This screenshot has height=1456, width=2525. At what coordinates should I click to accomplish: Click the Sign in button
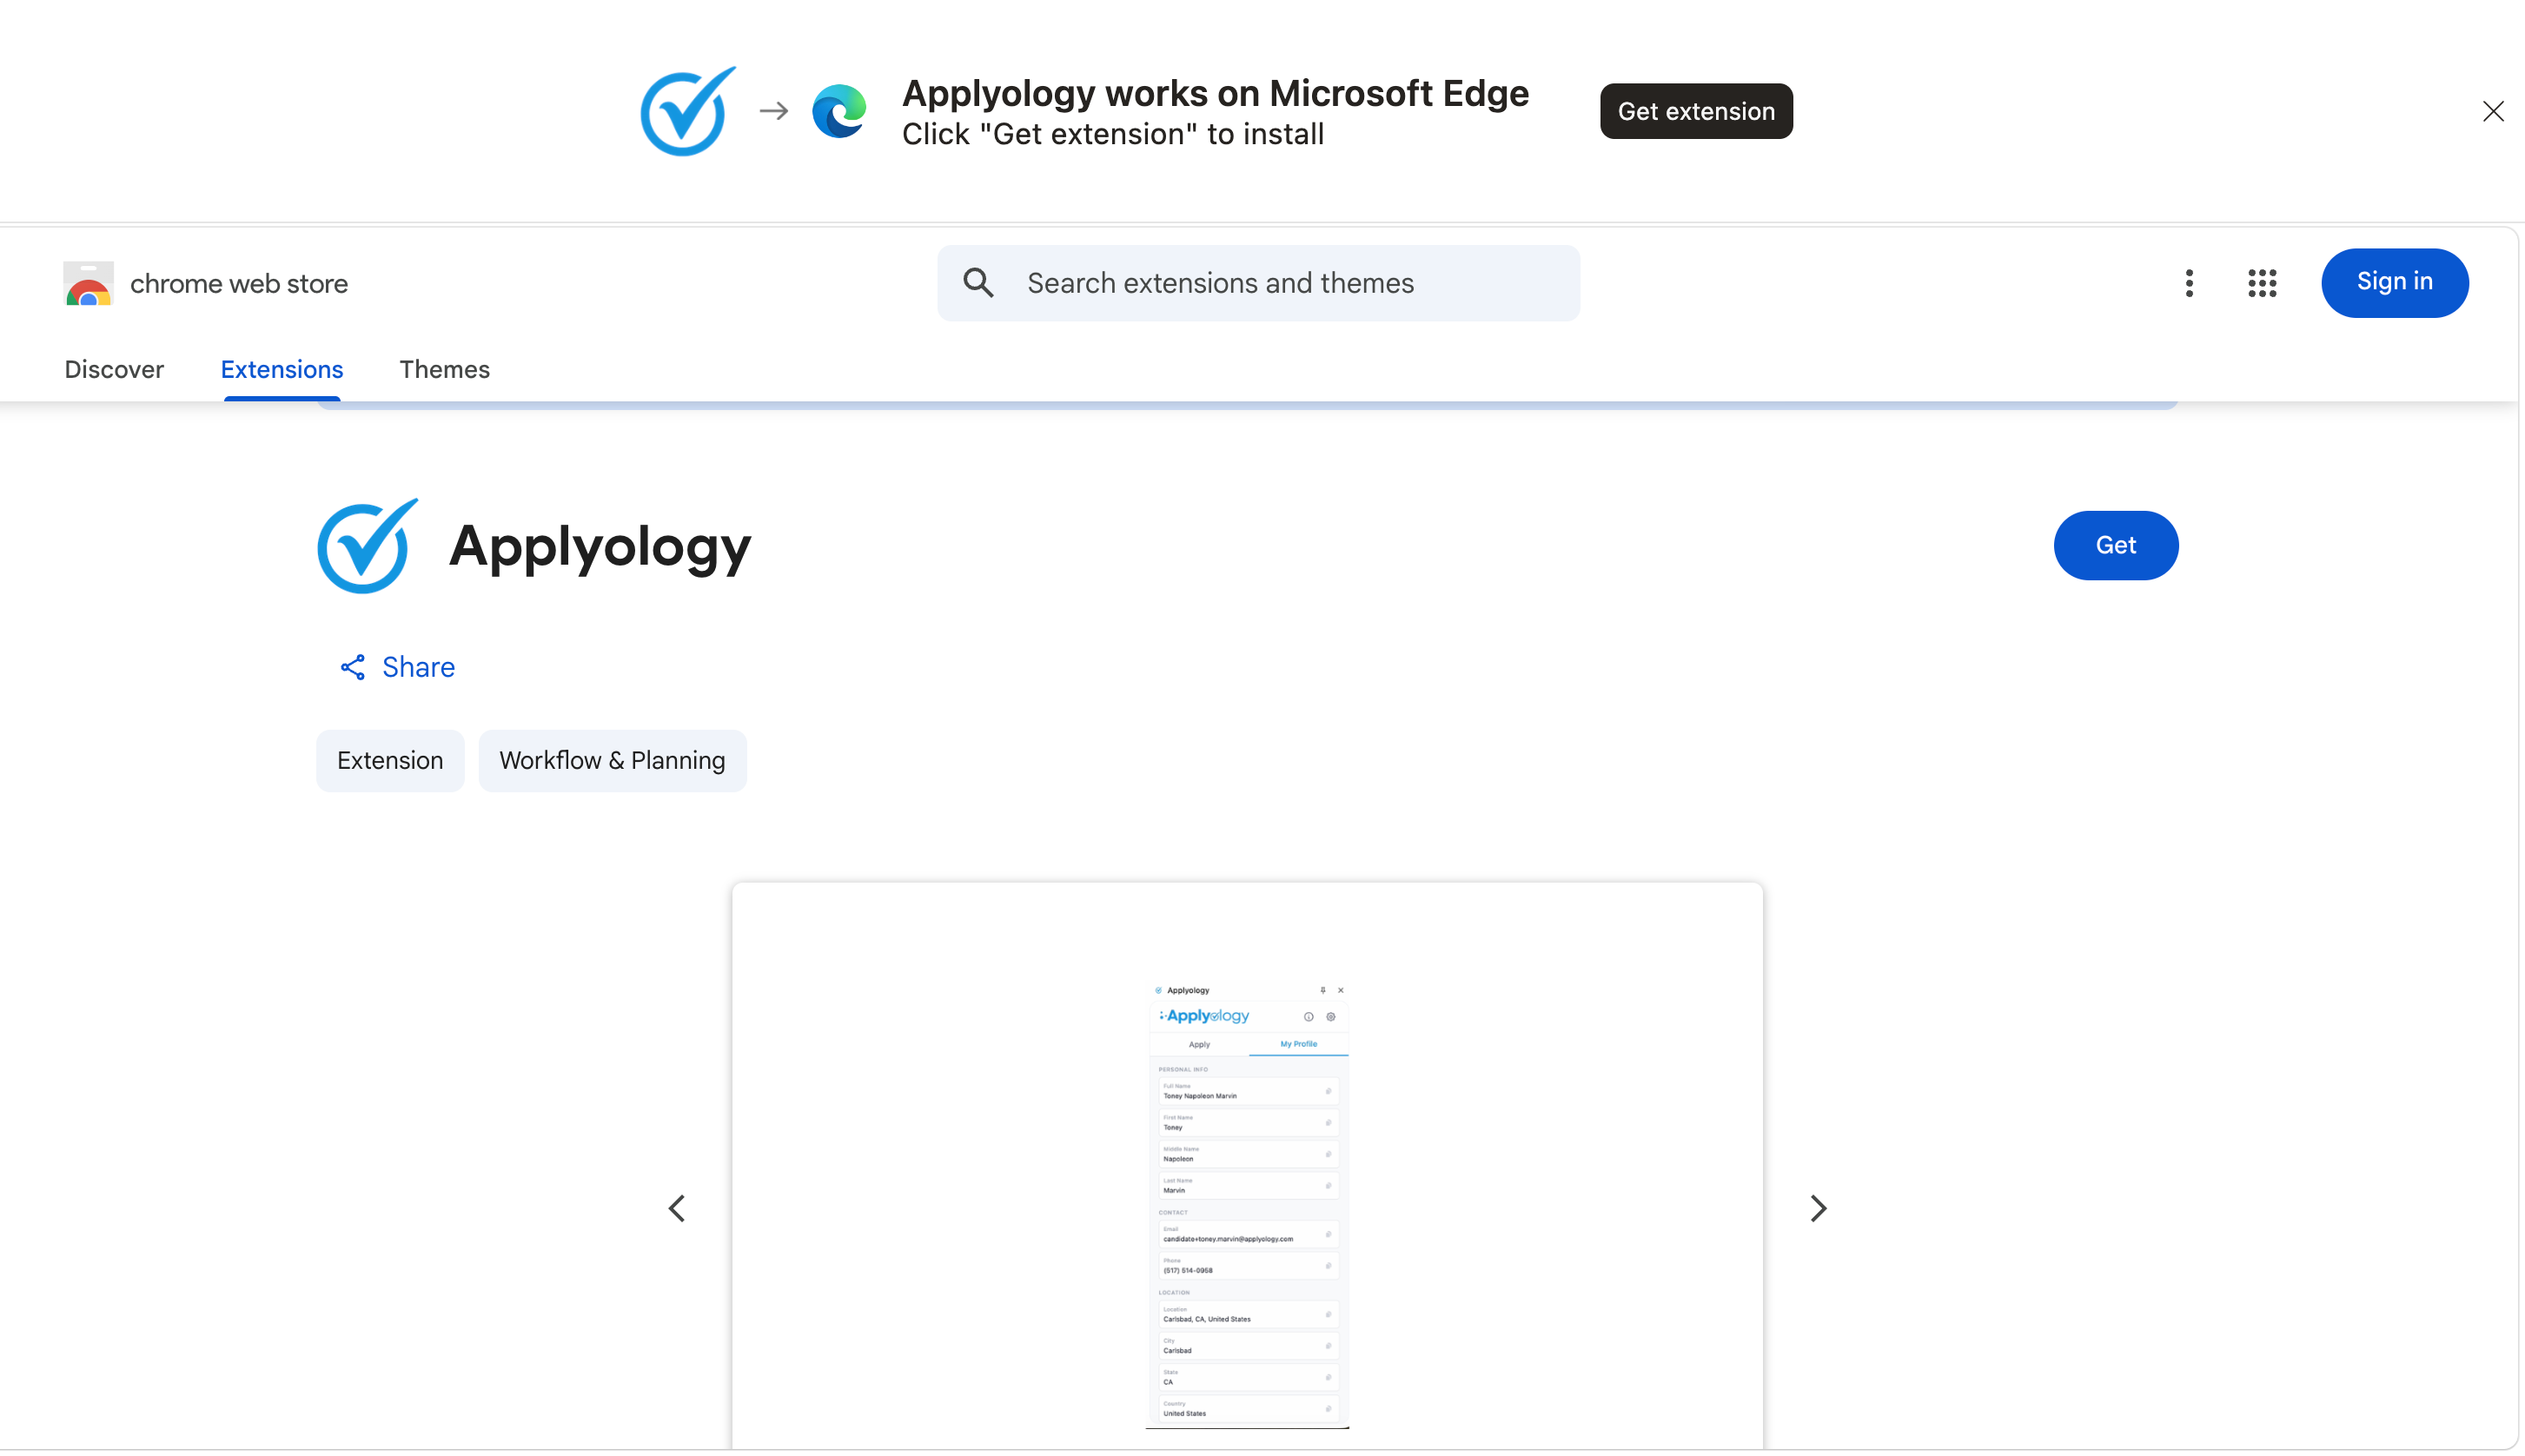click(x=2394, y=283)
